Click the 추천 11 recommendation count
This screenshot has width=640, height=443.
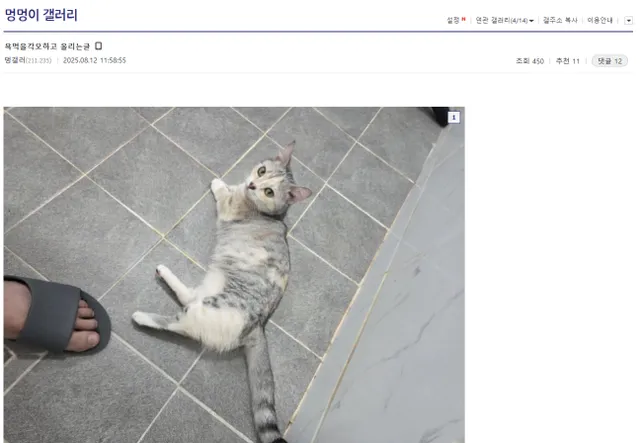pos(568,61)
